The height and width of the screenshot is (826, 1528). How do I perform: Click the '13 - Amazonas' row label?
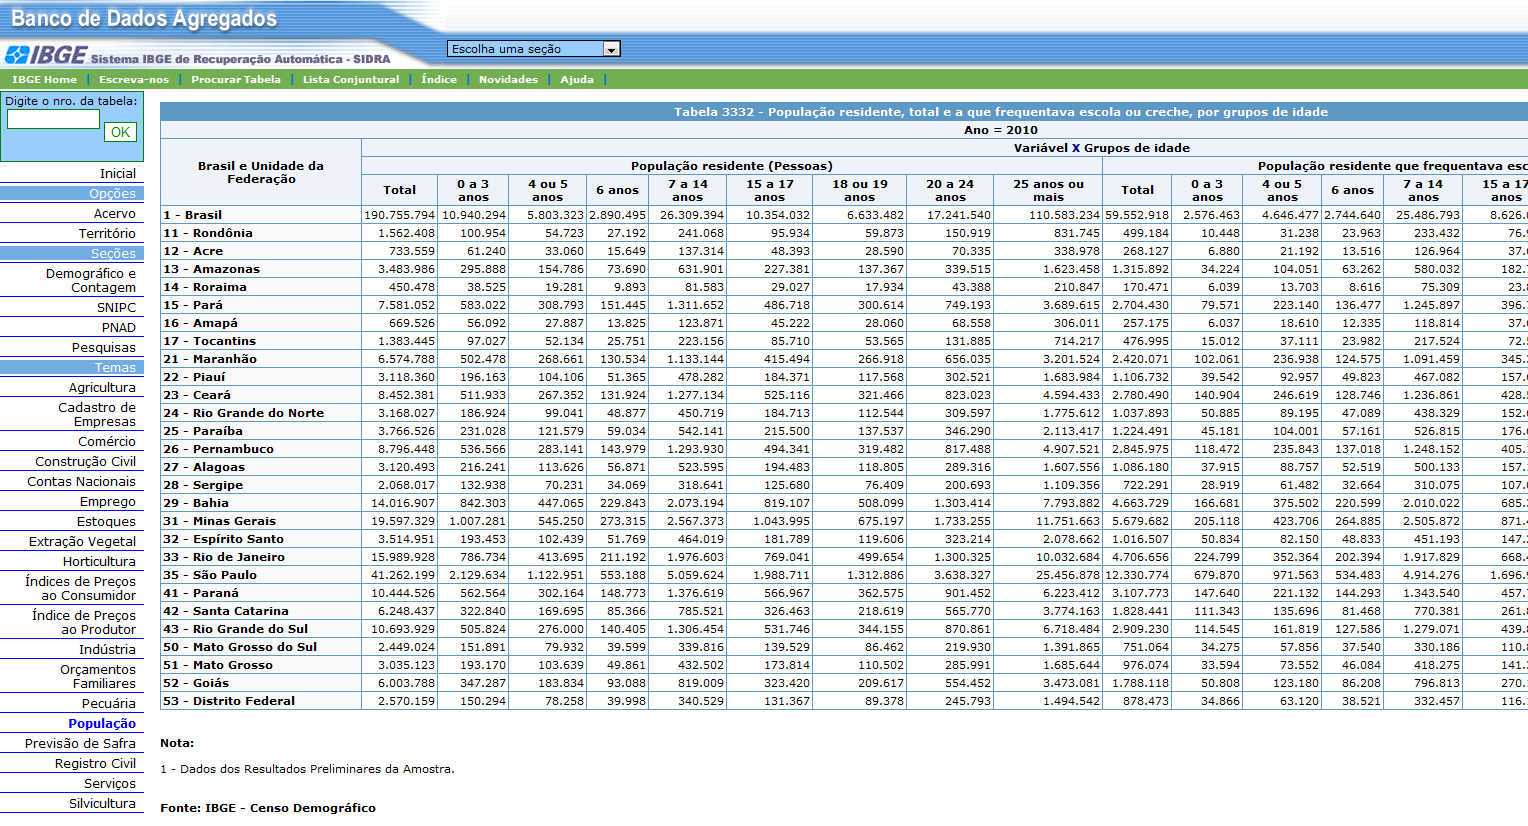pyautogui.click(x=212, y=269)
